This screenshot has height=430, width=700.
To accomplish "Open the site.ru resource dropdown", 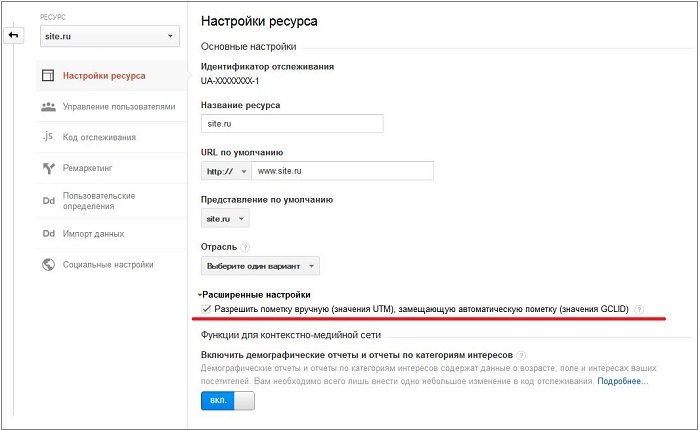I will coord(109,37).
